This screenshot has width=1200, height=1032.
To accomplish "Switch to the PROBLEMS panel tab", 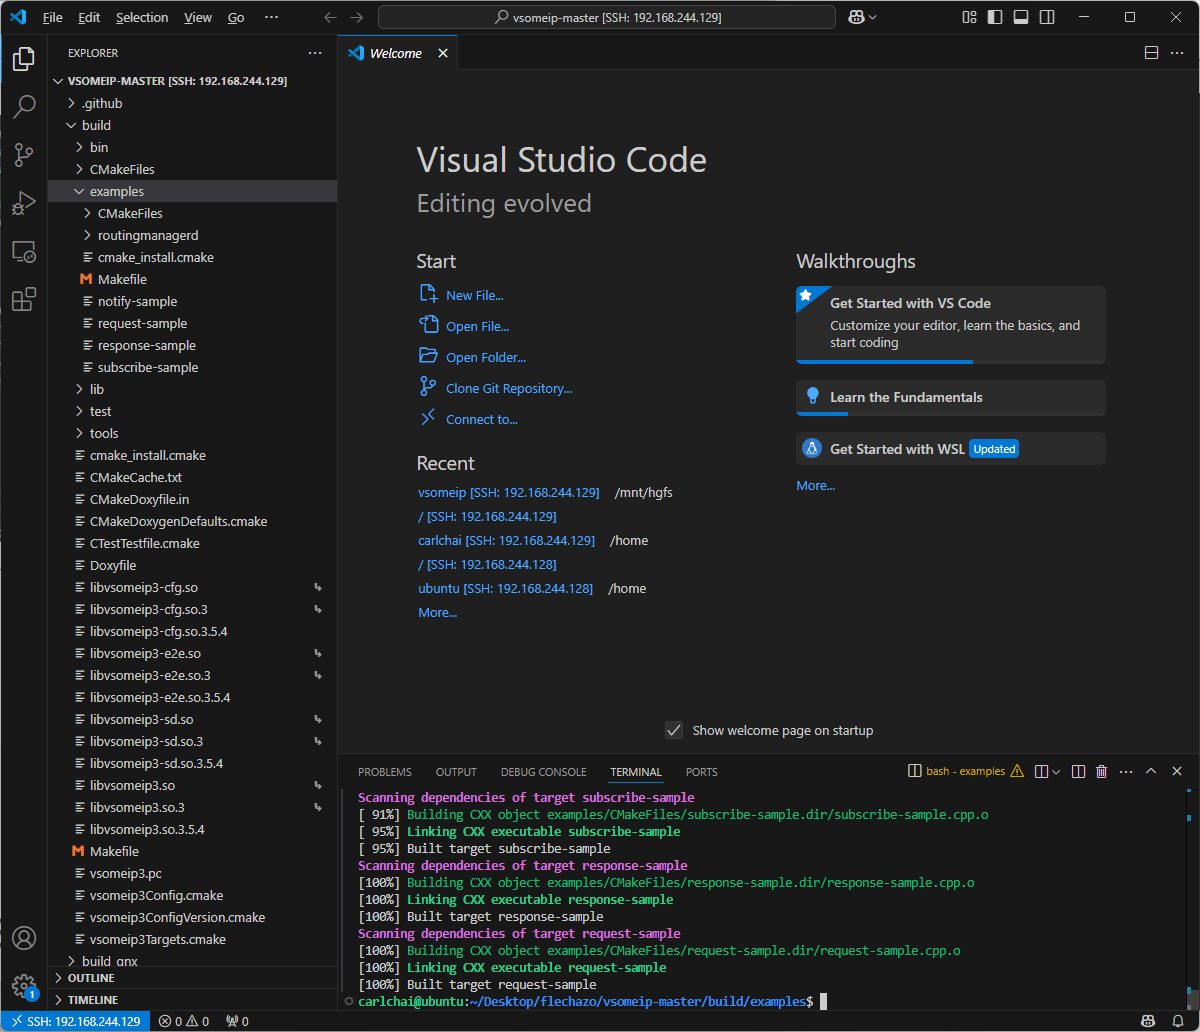I will click(x=385, y=772).
